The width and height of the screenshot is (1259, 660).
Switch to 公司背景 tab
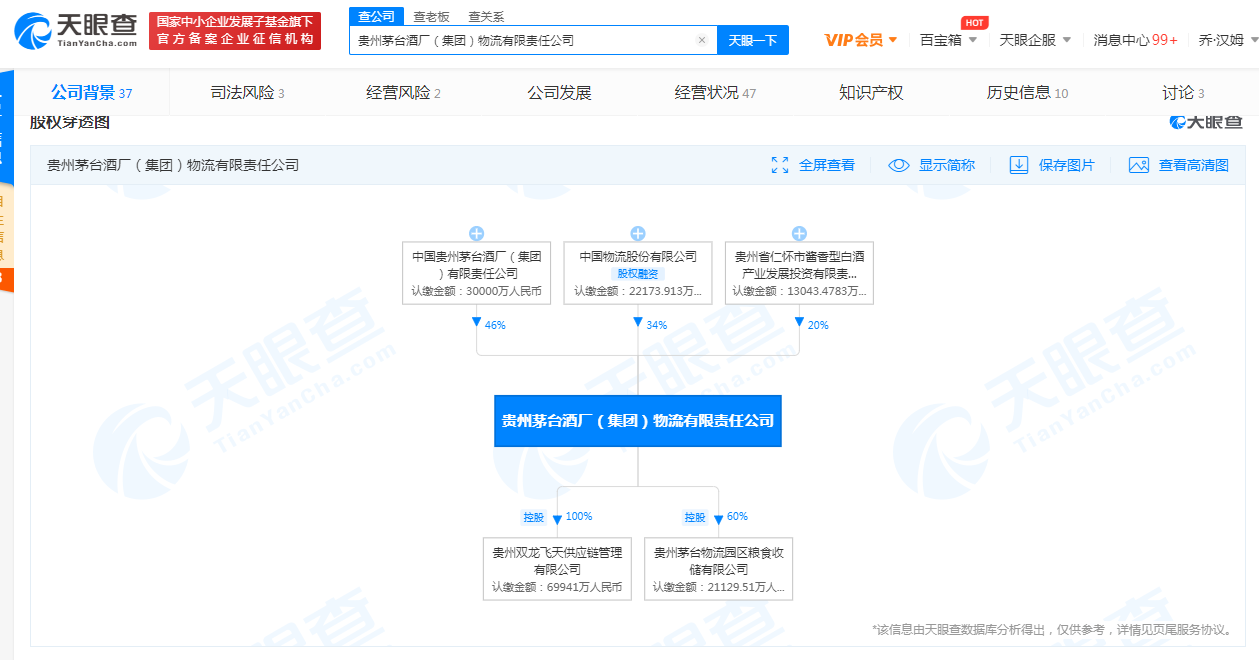tap(92, 93)
